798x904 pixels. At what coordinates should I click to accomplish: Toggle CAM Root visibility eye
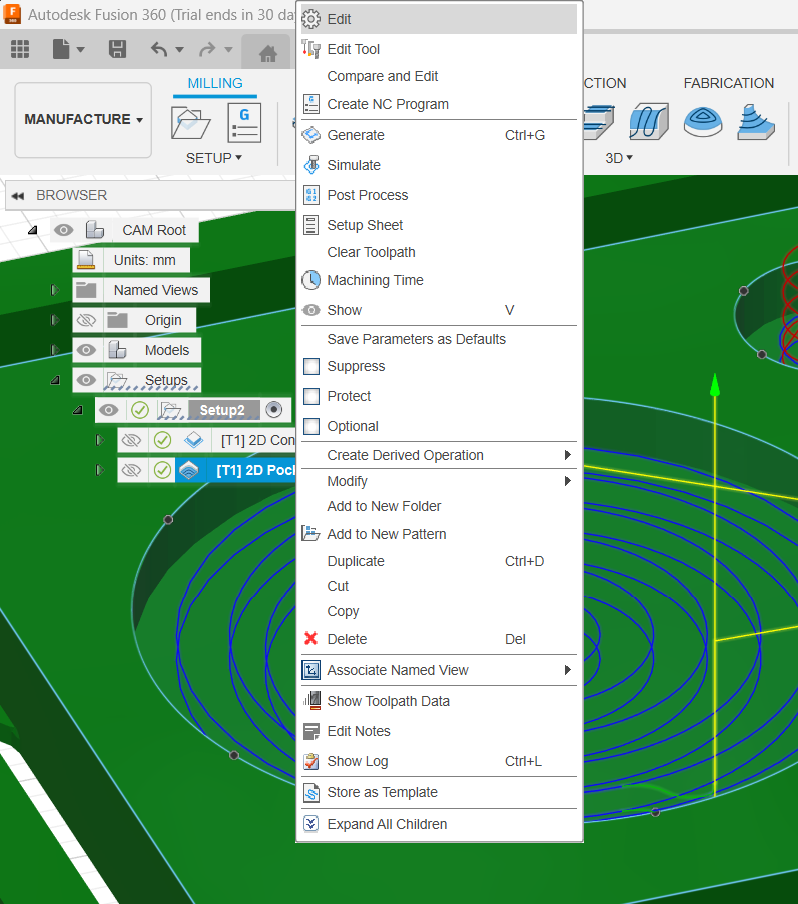[x=63, y=230]
